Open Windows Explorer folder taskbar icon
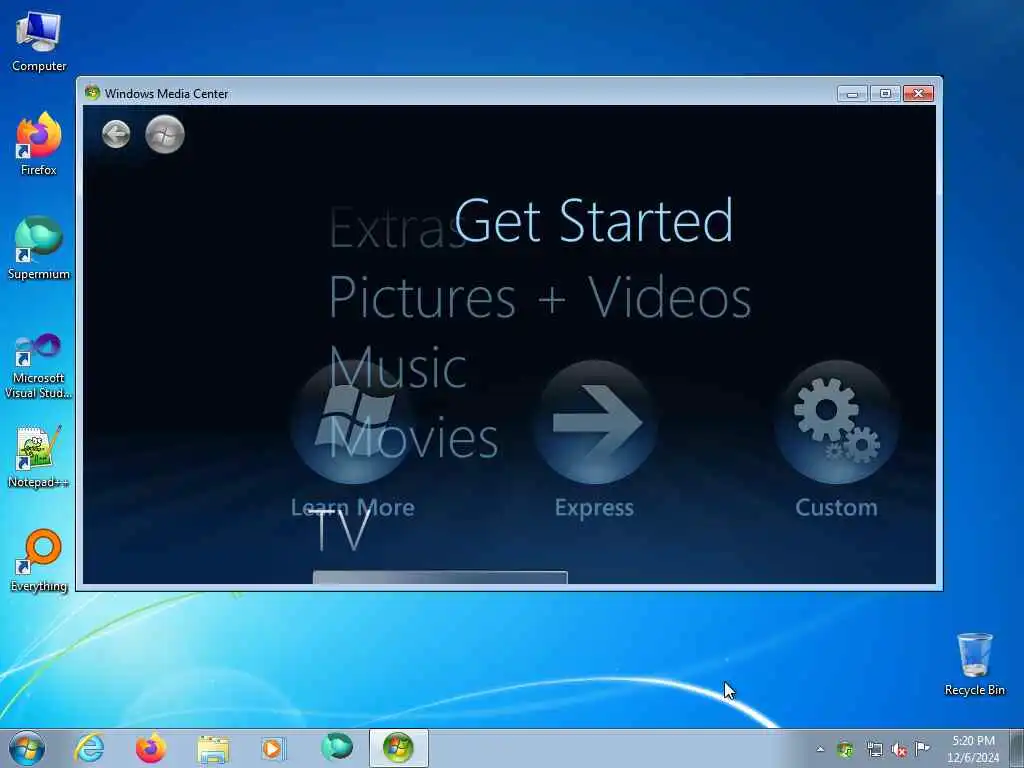The image size is (1024, 768). [213, 749]
